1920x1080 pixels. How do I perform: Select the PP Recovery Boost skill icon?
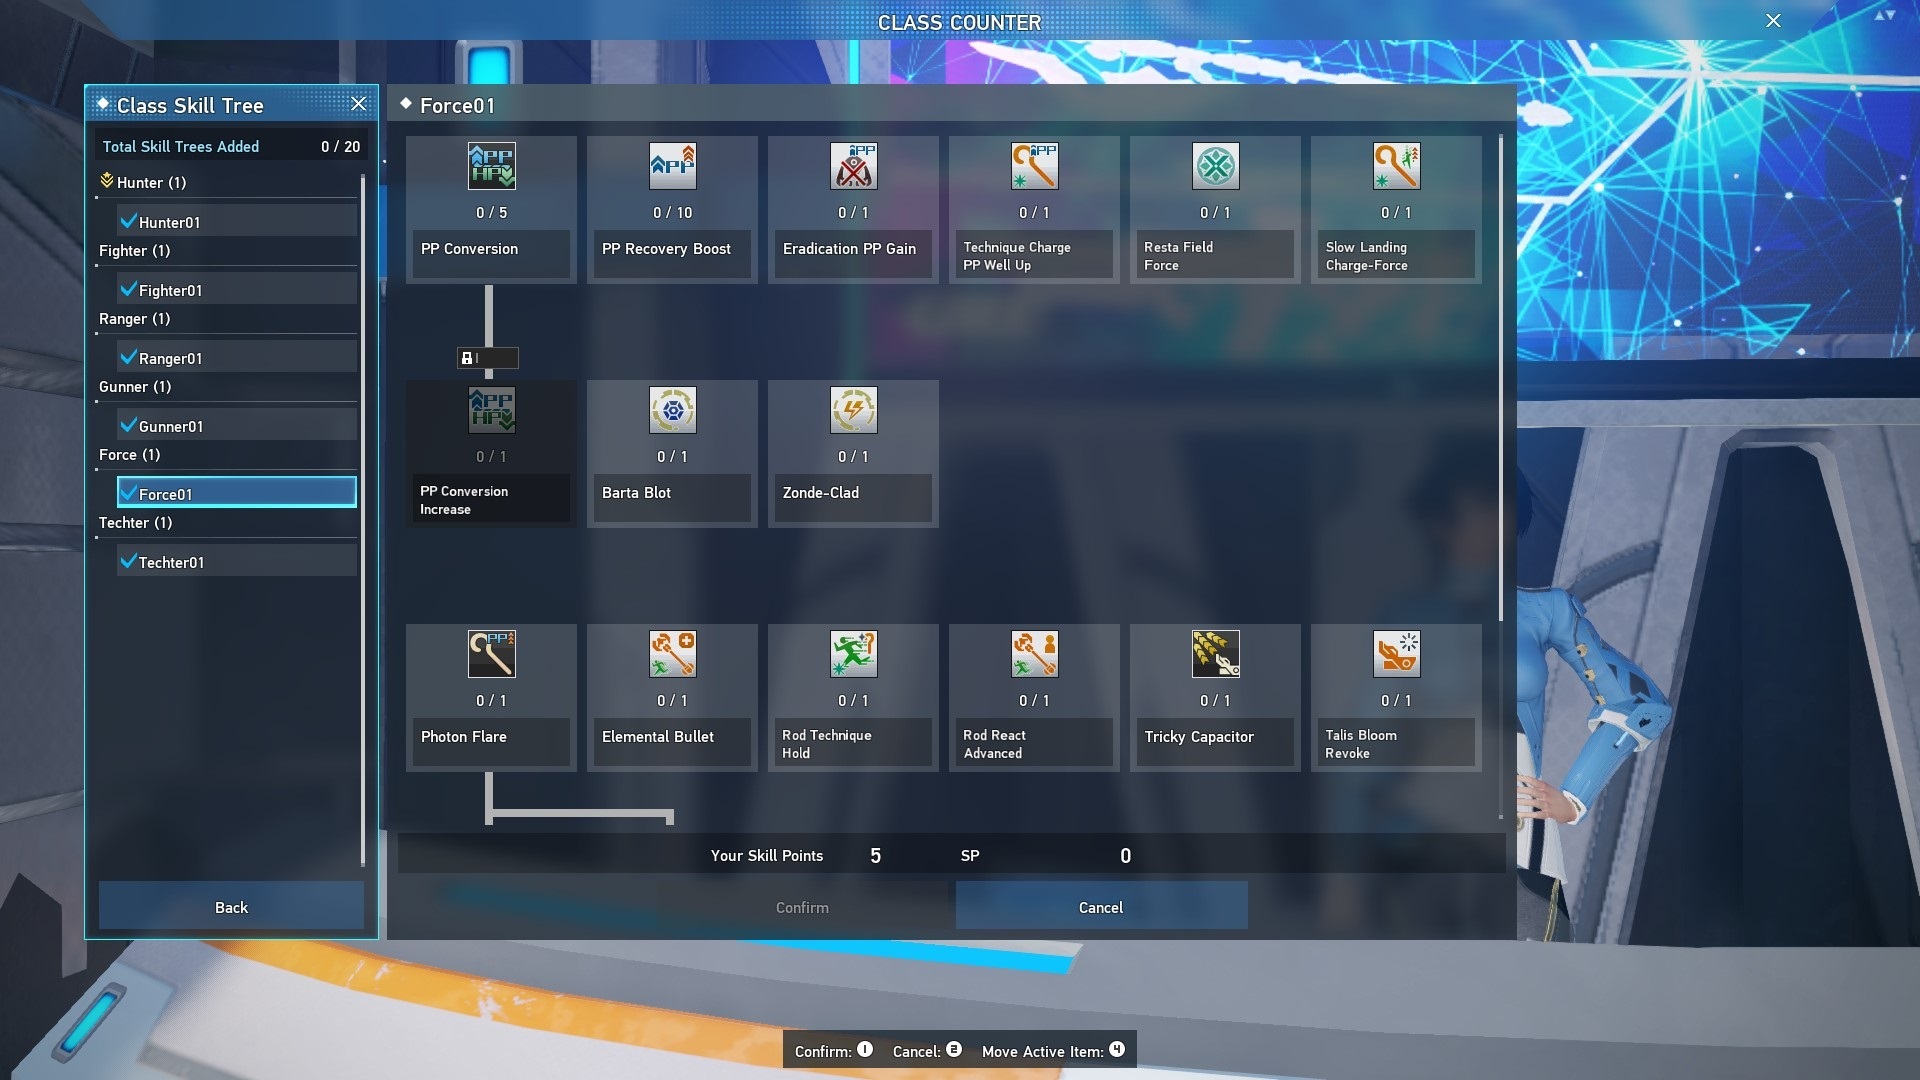[672, 166]
